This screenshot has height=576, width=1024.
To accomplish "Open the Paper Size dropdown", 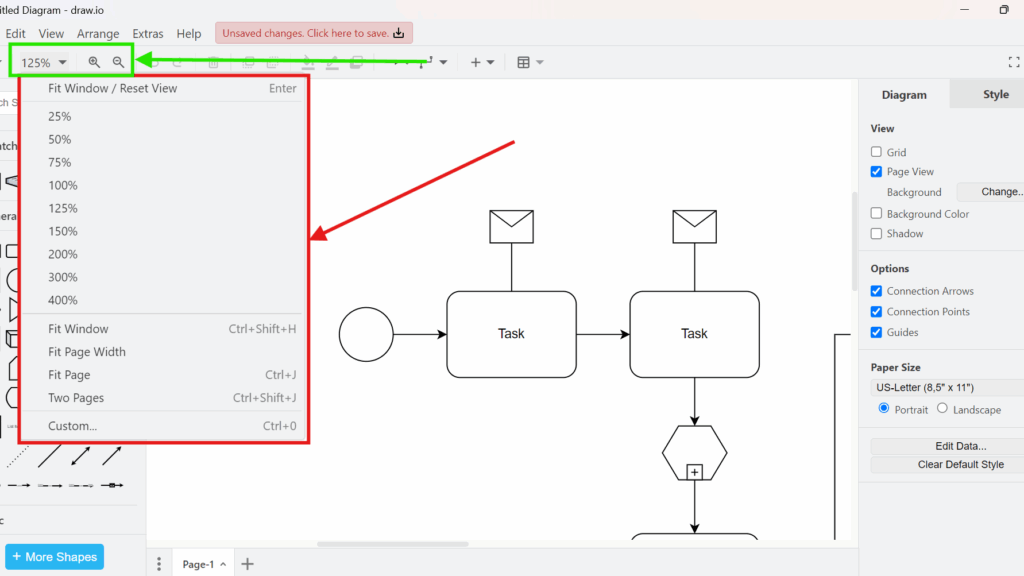I will point(941,387).
